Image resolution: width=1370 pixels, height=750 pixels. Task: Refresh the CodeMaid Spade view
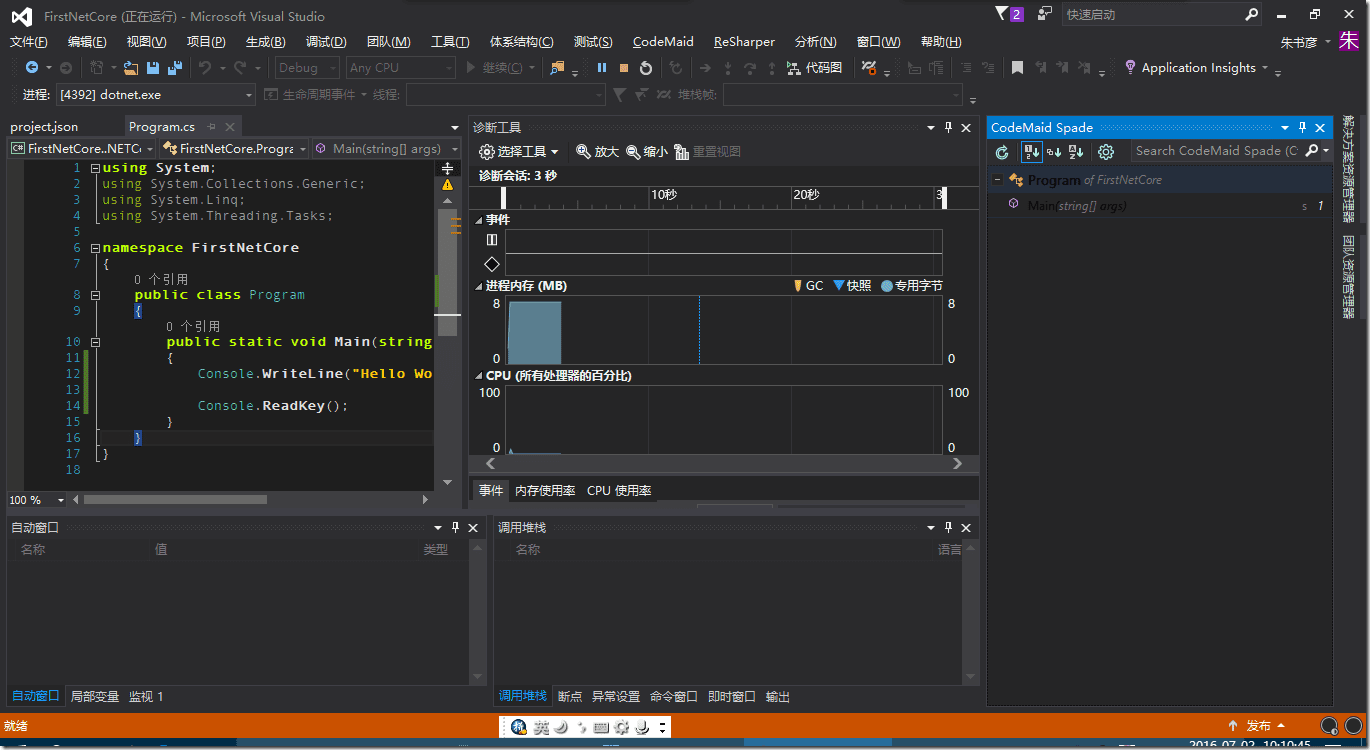[x=1001, y=152]
